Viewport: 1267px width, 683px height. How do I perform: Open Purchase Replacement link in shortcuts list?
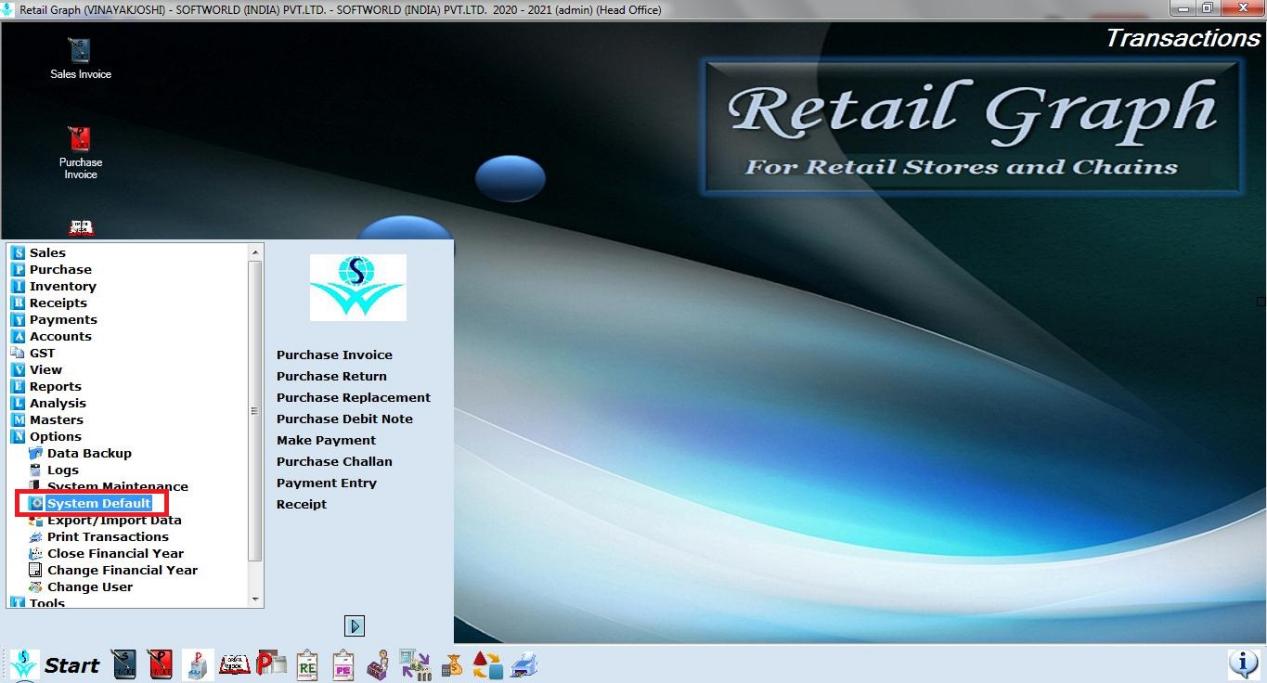(353, 397)
